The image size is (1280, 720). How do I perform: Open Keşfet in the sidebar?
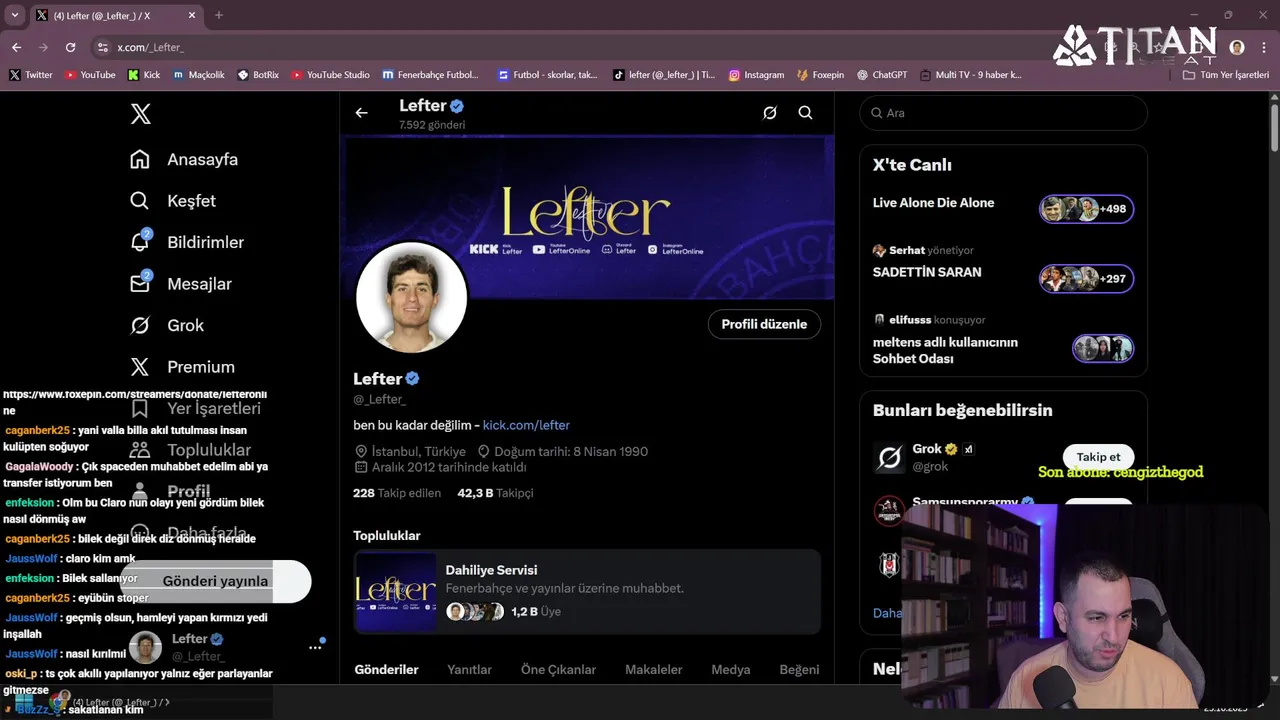pos(173,201)
